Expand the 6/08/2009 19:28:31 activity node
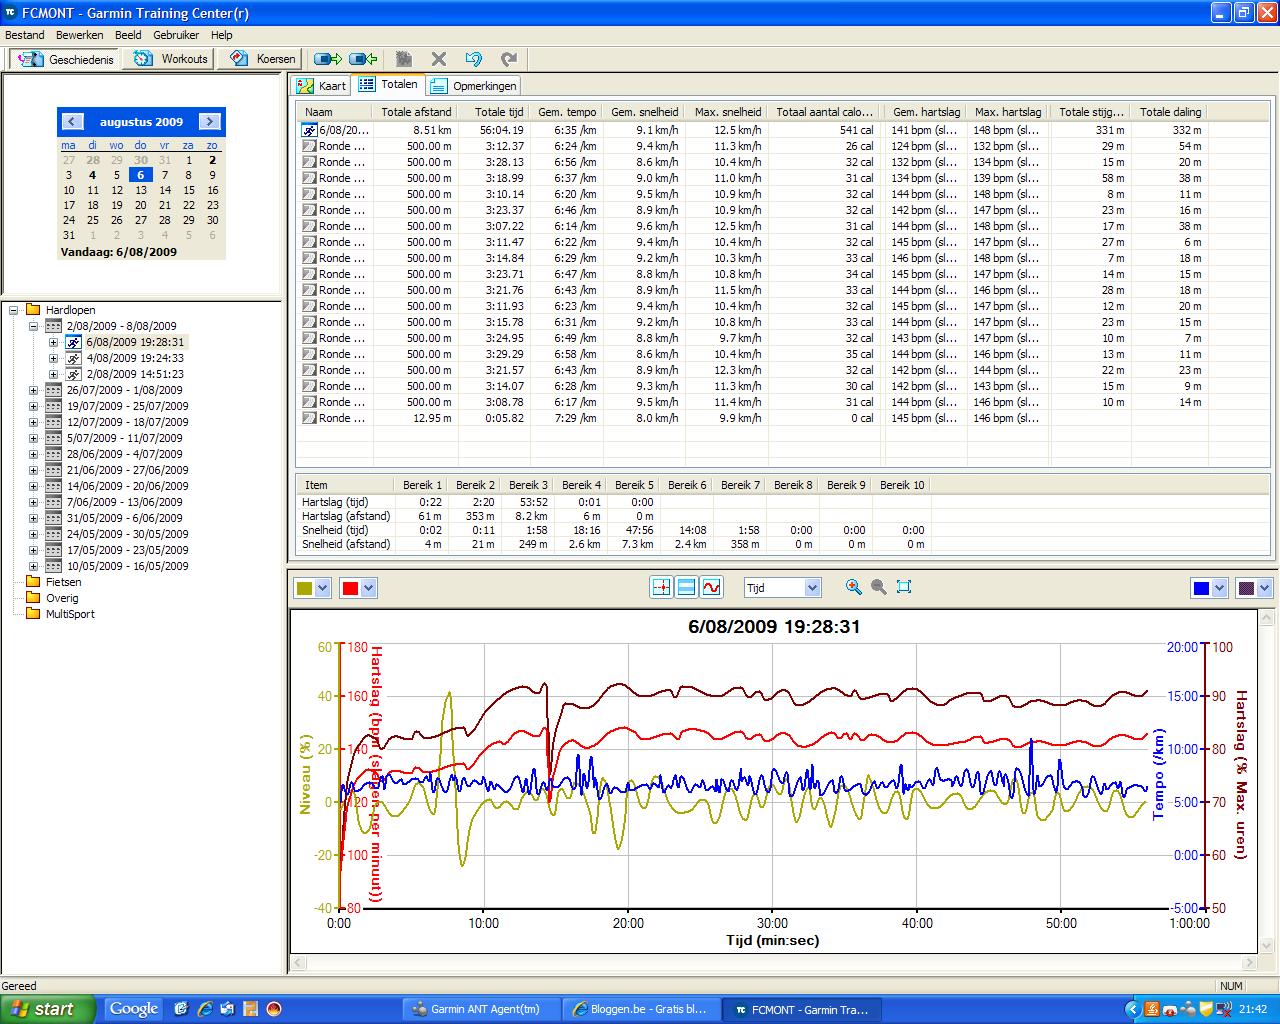Image resolution: width=1280 pixels, height=1024 pixels. click(x=54, y=342)
